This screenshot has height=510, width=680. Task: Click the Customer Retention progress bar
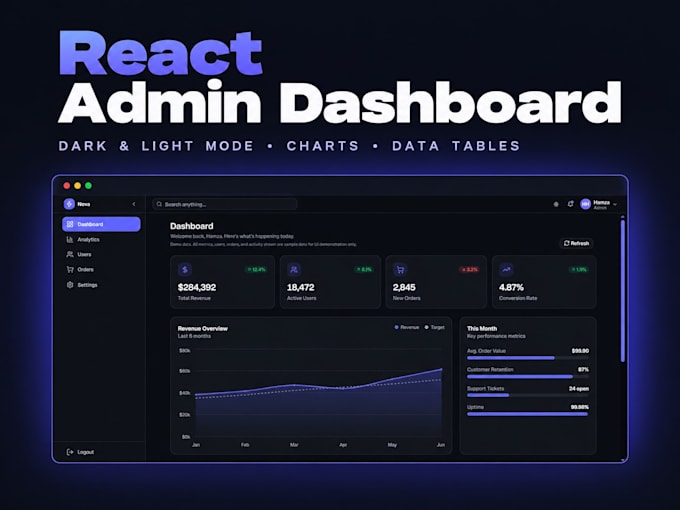[528, 377]
